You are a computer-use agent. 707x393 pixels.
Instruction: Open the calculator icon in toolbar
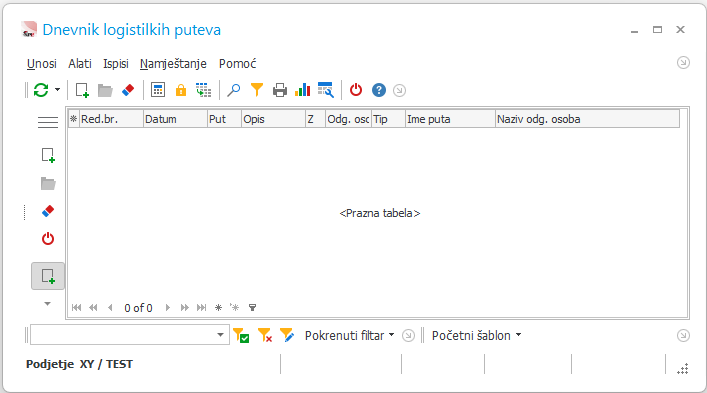pyautogui.click(x=158, y=90)
